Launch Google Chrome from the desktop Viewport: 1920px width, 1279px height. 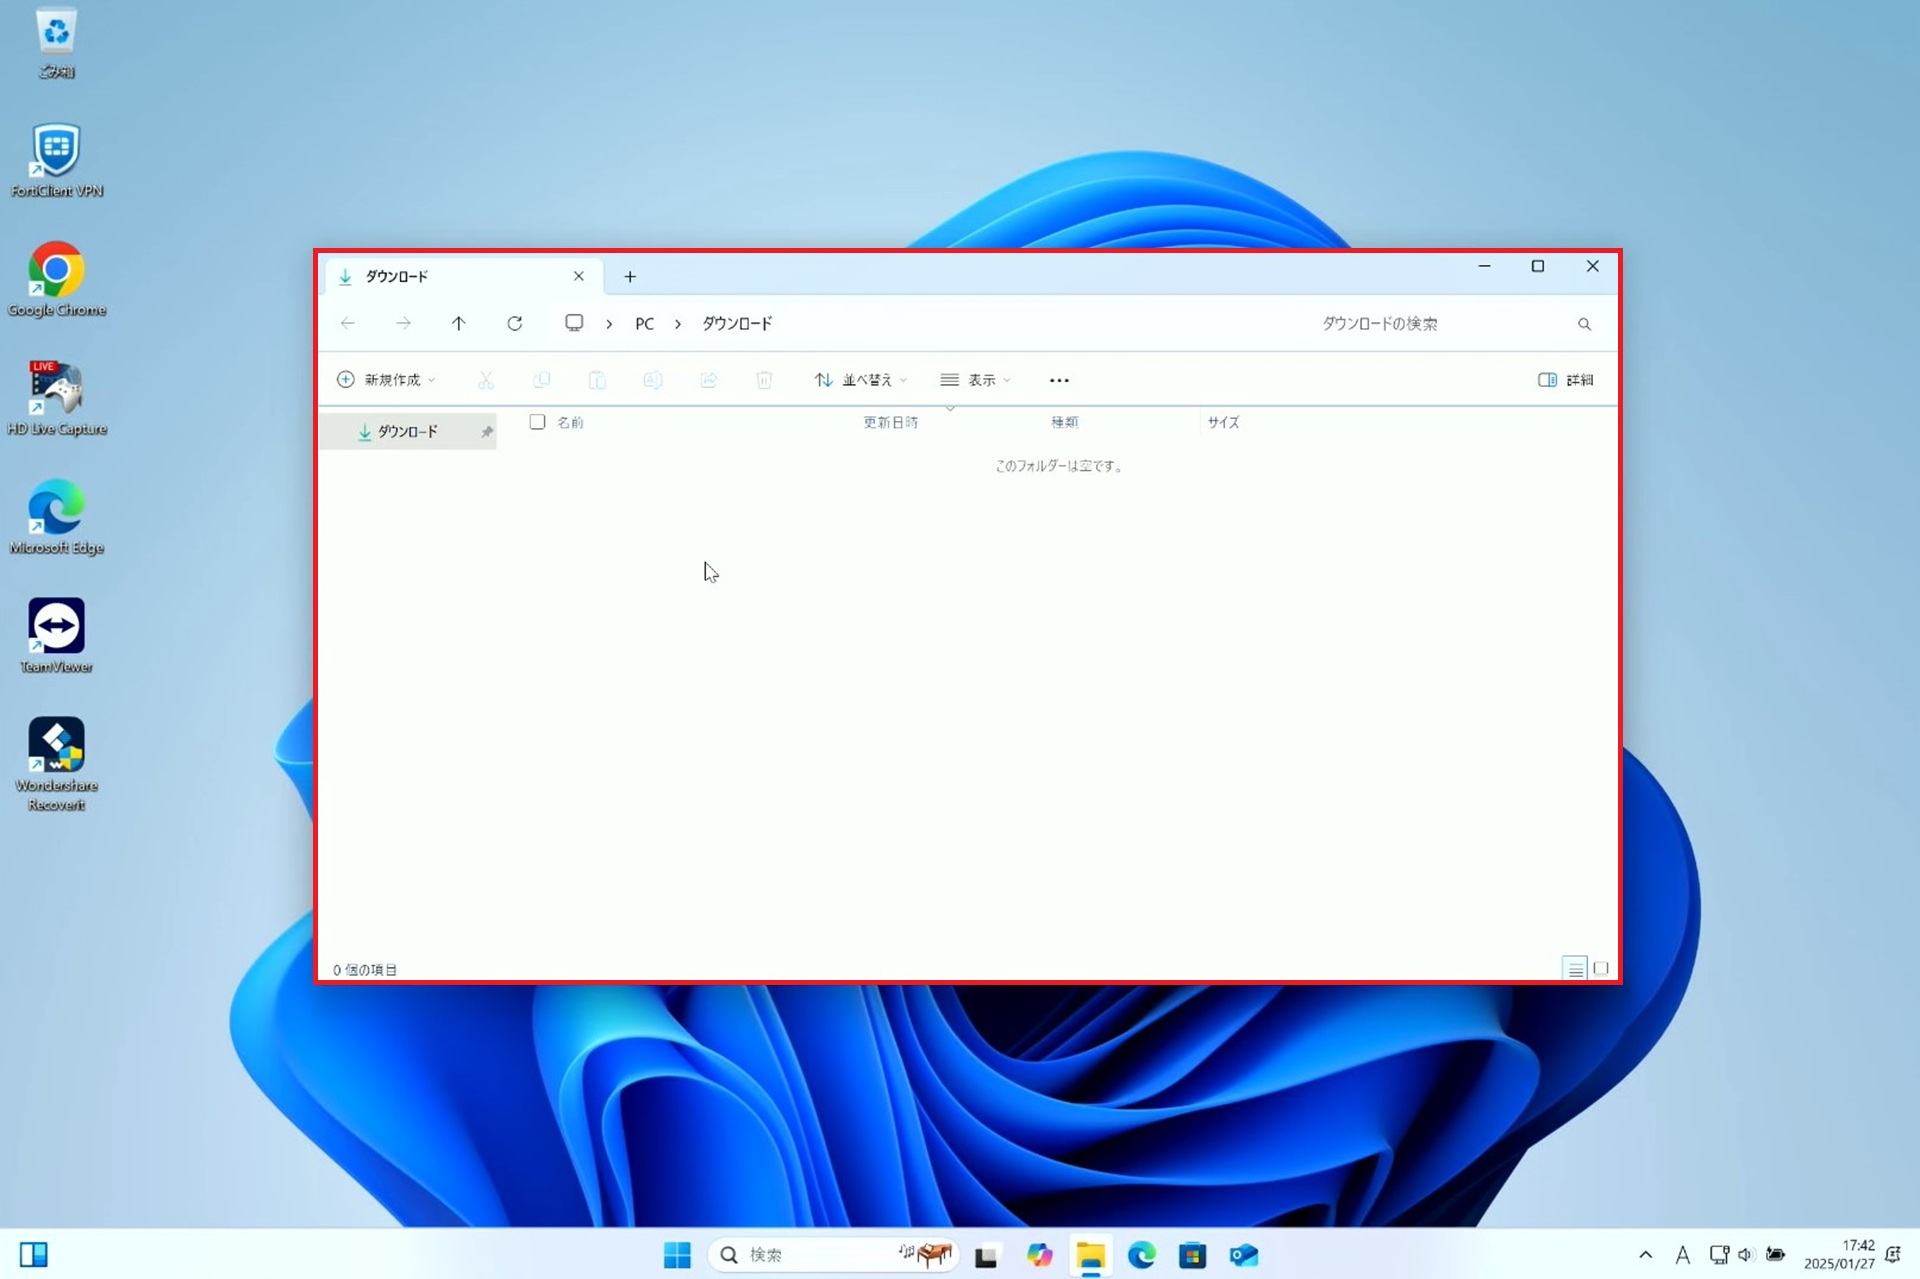point(56,279)
